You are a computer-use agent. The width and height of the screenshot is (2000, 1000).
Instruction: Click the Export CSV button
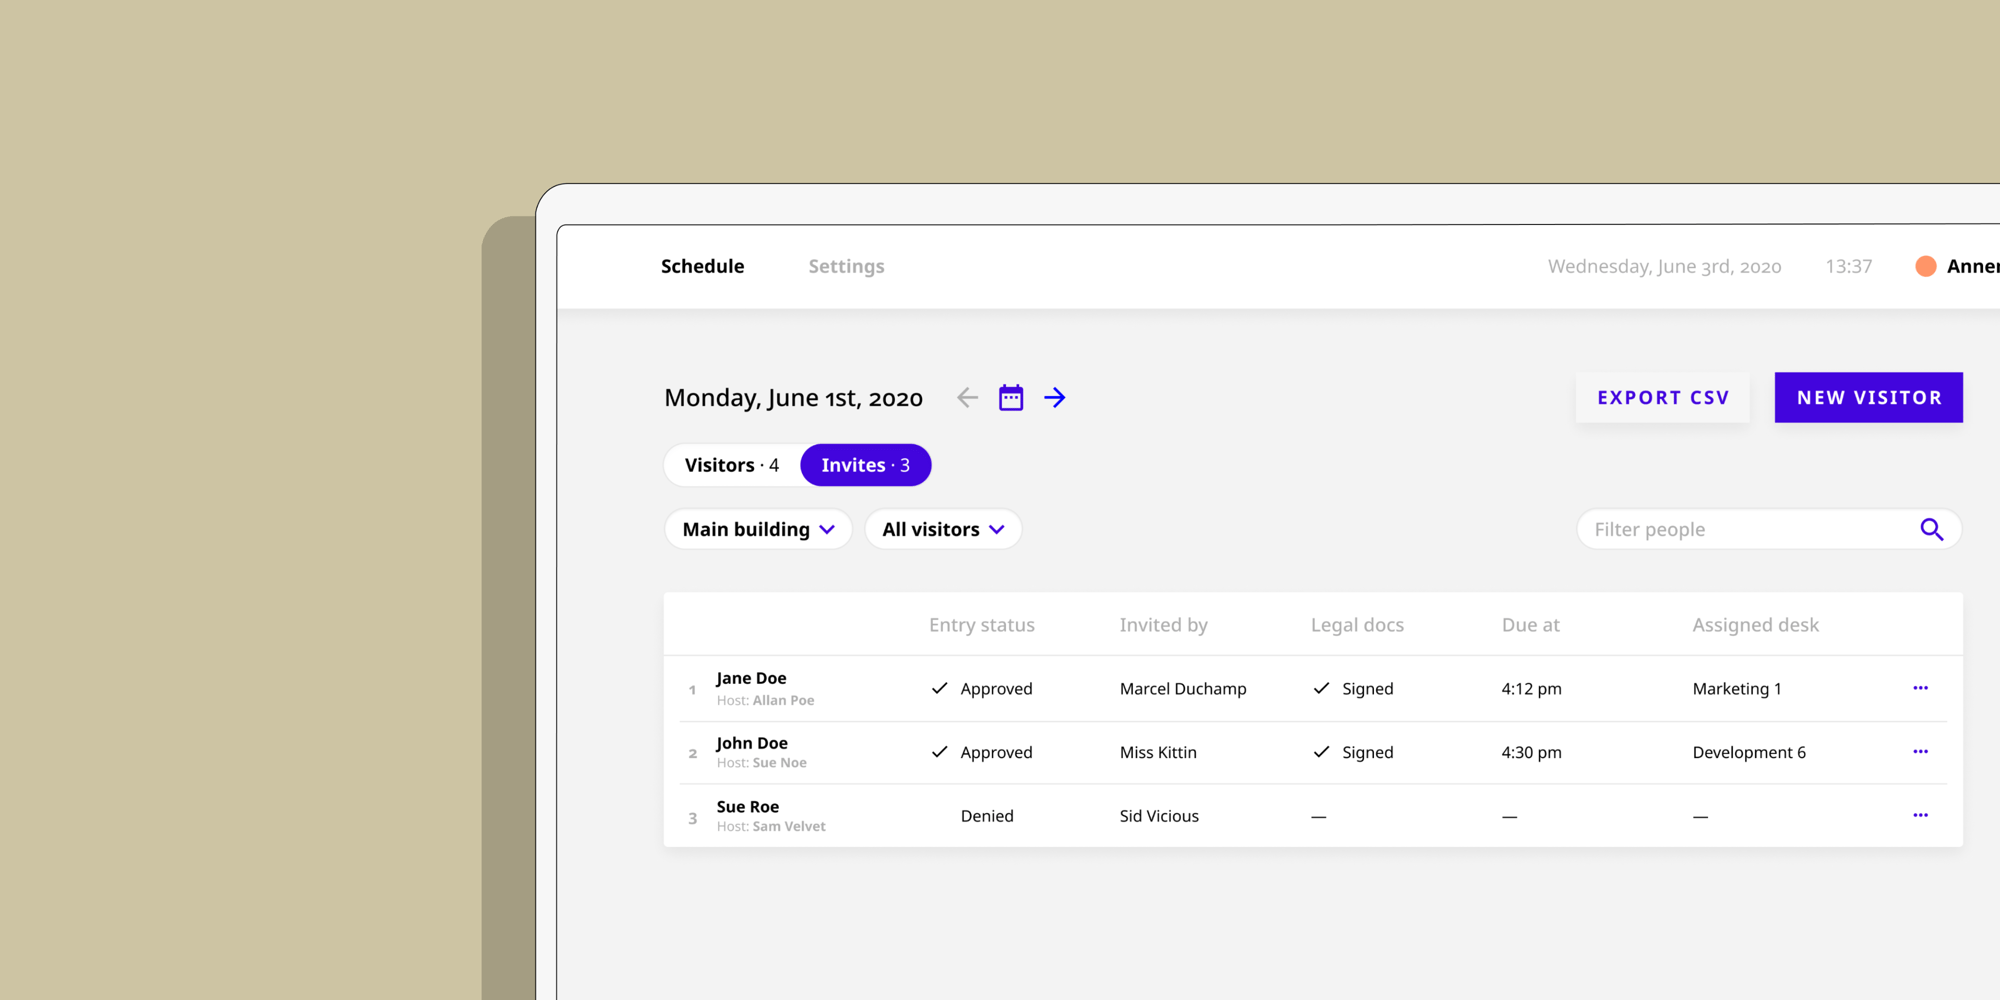(x=1663, y=397)
